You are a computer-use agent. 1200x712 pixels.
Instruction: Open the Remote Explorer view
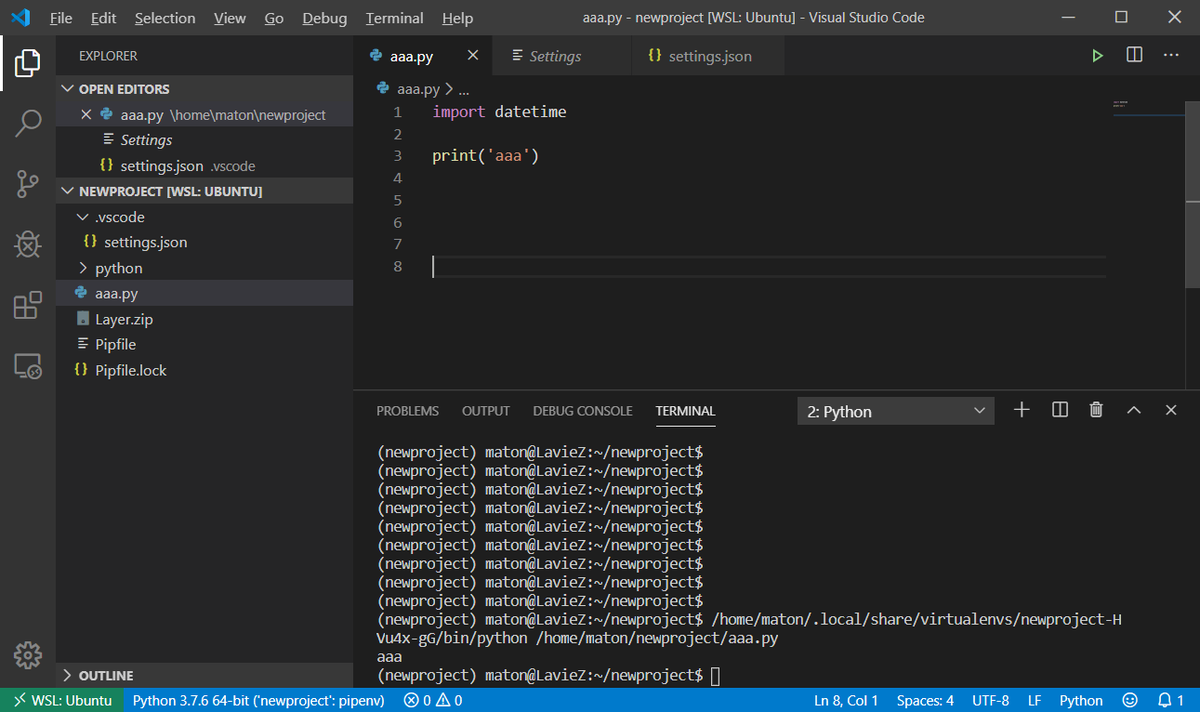[28, 366]
